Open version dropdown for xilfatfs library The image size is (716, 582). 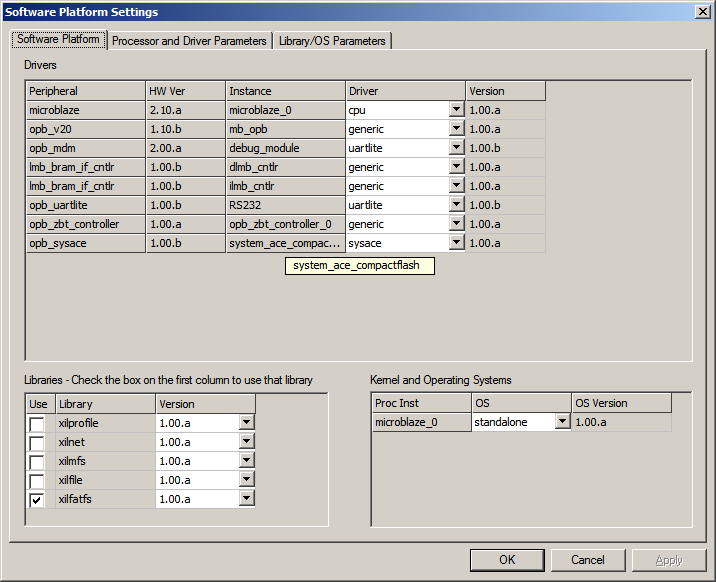coord(246,499)
